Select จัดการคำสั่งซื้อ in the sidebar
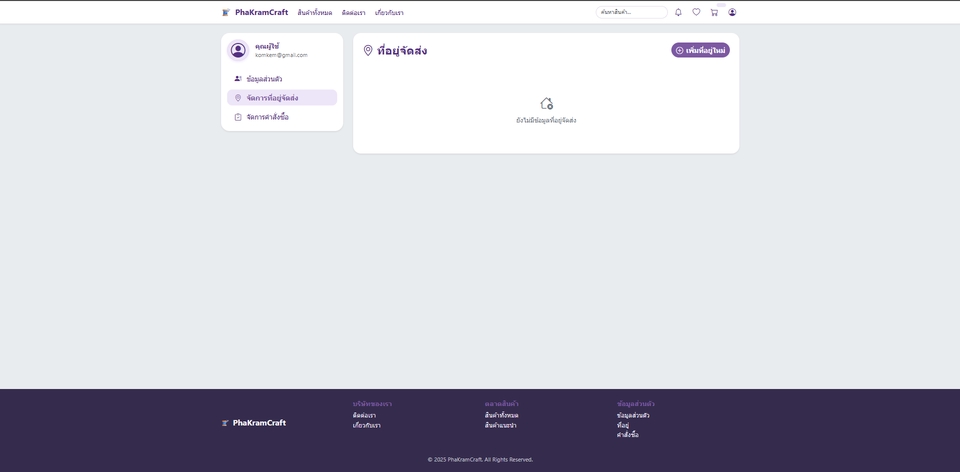The width and height of the screenshot is (960, 472). (267, 117)
